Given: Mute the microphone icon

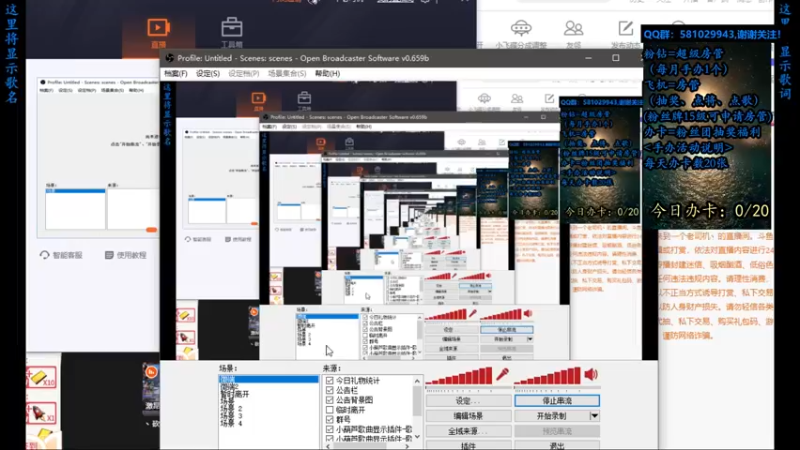Looking at the screenshot, I should point(503,374).
